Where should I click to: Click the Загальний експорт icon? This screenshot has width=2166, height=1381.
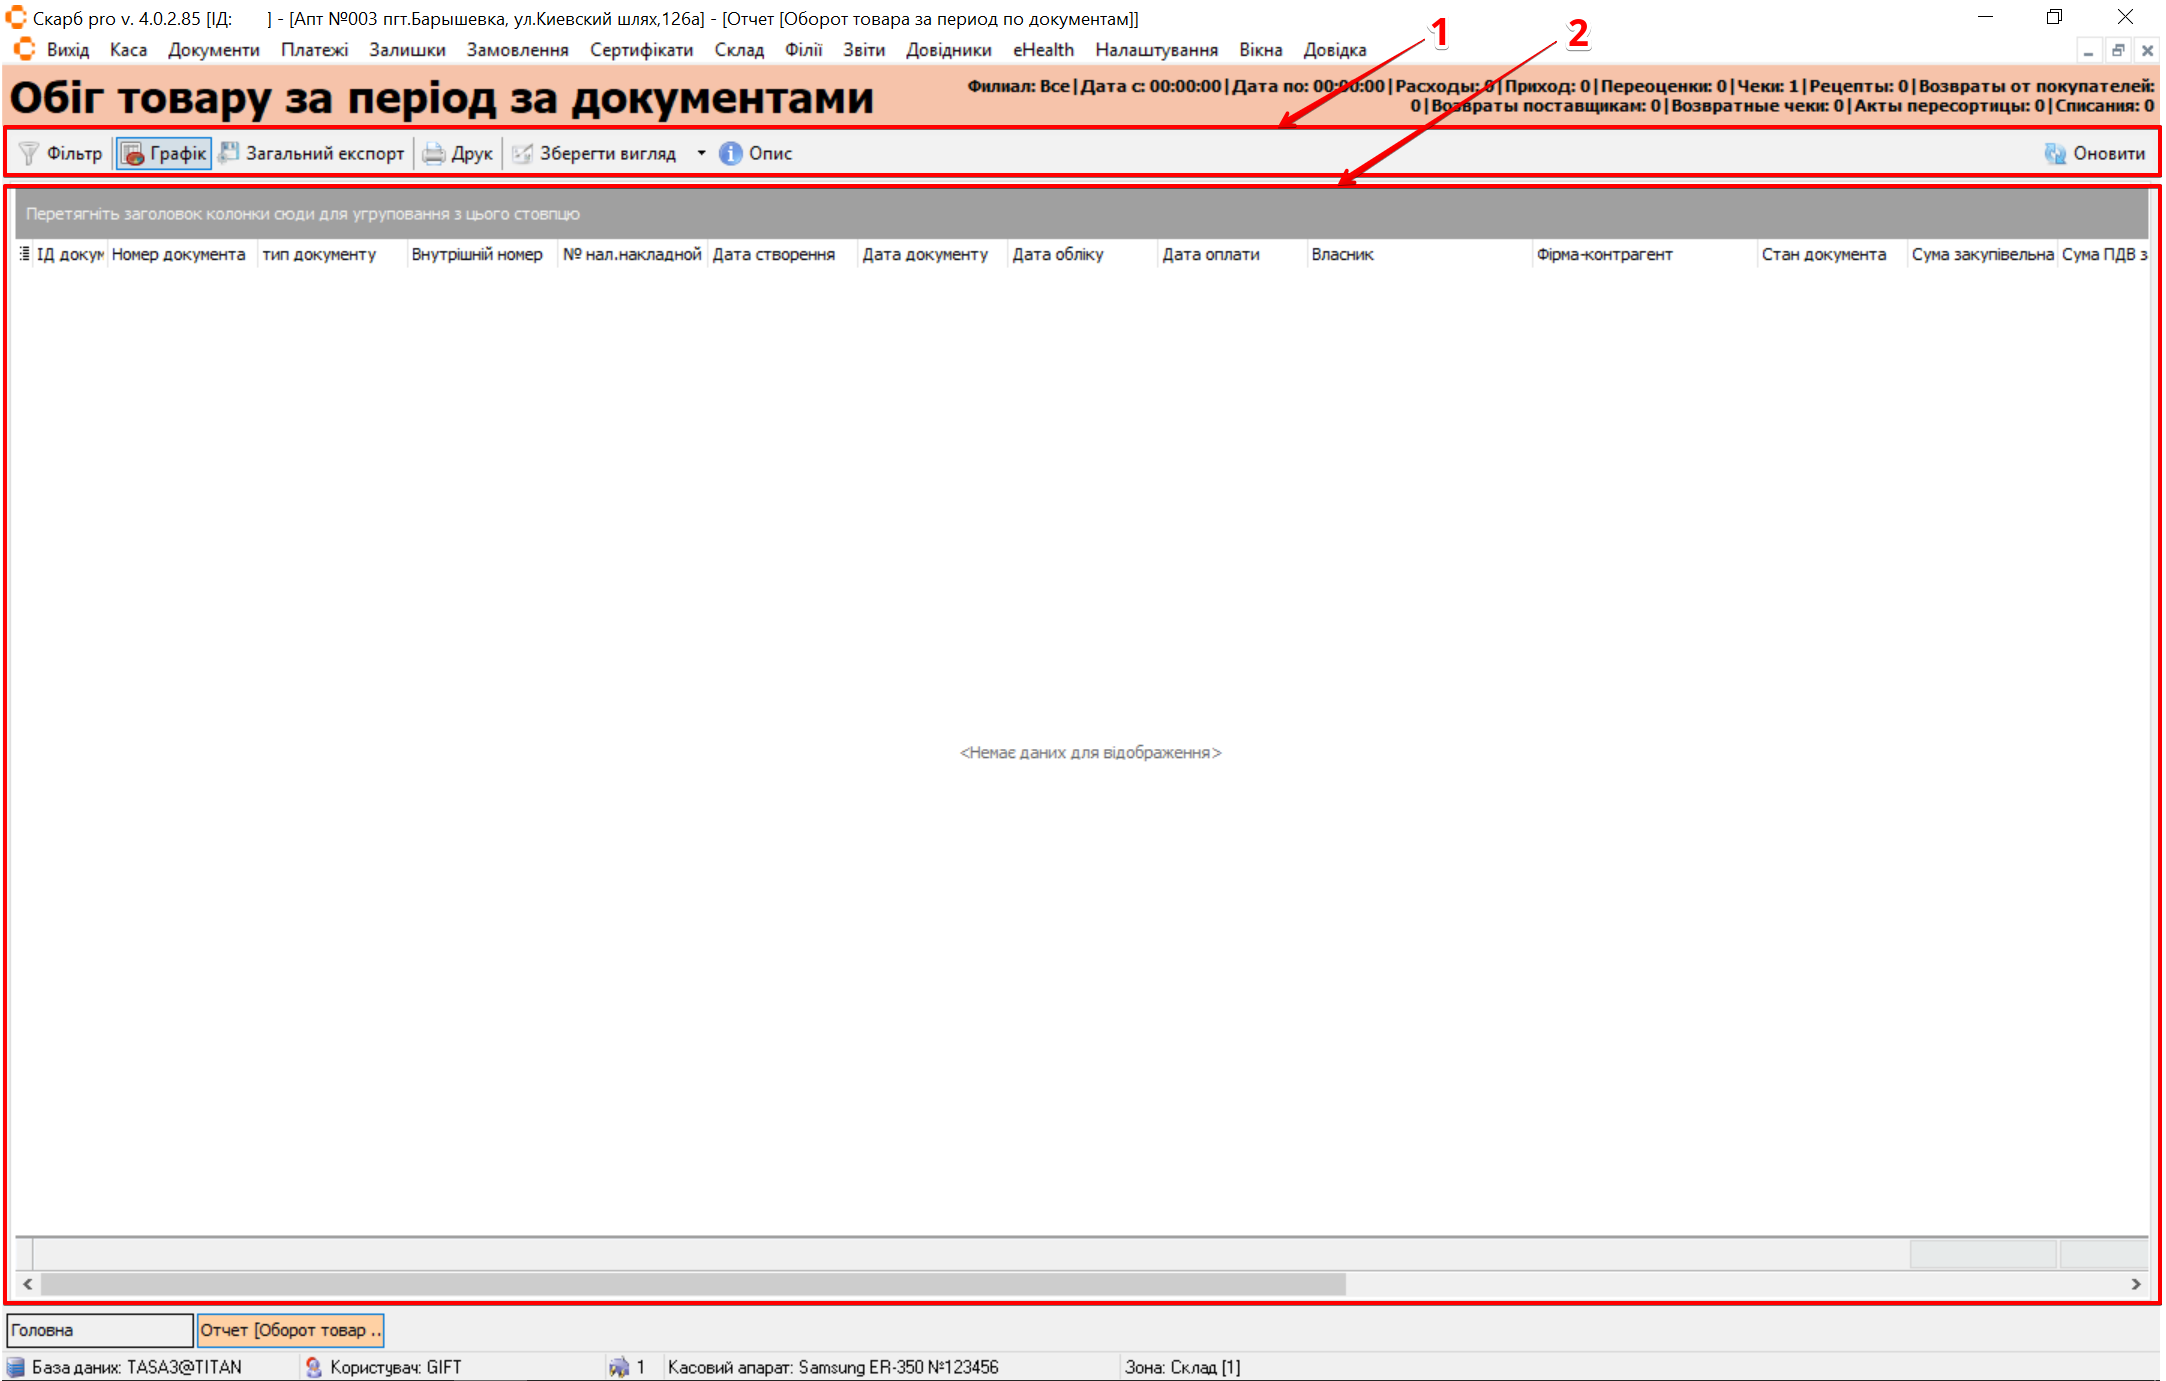230,153
